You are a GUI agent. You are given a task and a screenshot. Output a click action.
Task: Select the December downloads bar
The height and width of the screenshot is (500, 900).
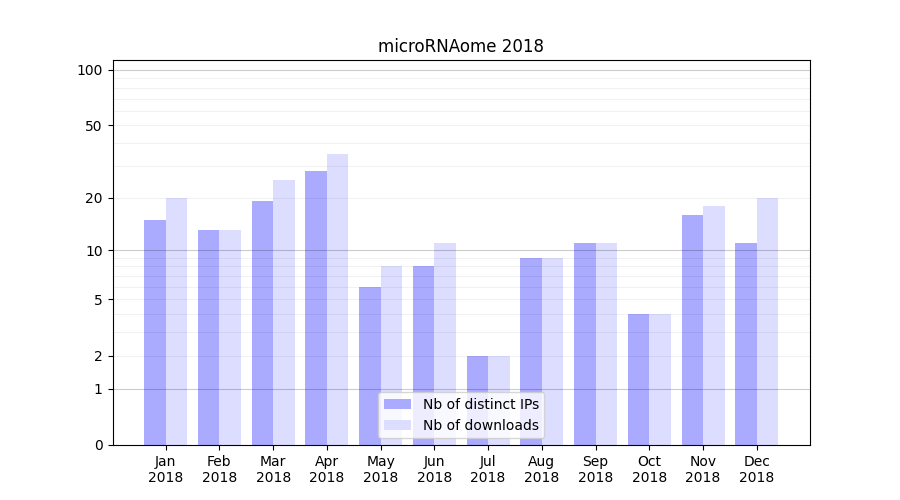coord(768,321)
